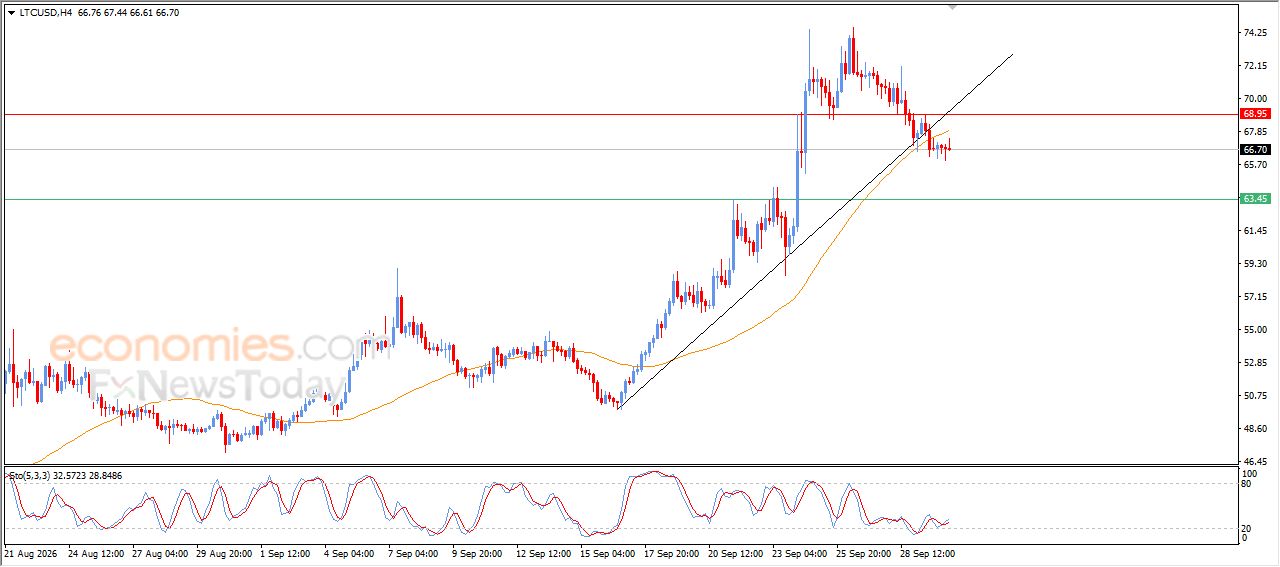Screen dimensions: 1280x567
Task: Click the 21 Aug 2026 date label
Action: 31,552
